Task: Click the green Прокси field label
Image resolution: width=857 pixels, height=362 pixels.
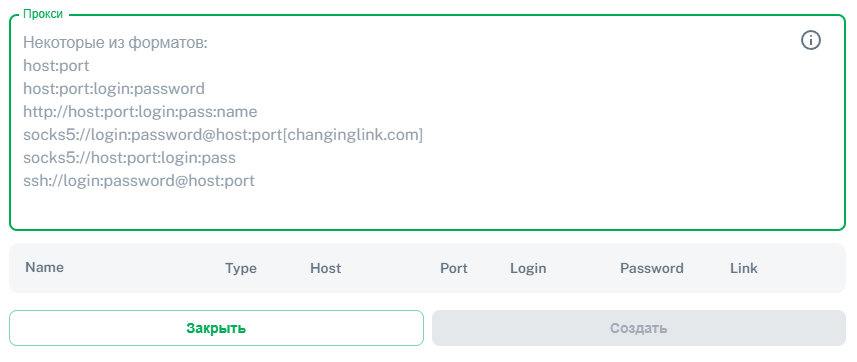Action: tap(43, 14)
